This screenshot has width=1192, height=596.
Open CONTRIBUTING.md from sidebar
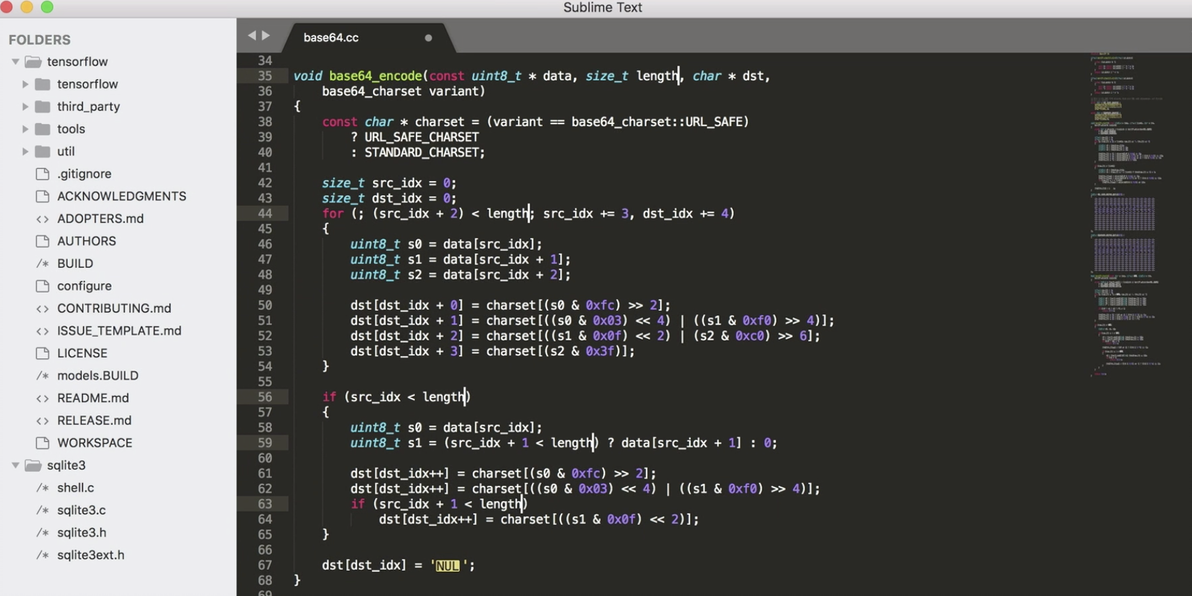point(114,309)
